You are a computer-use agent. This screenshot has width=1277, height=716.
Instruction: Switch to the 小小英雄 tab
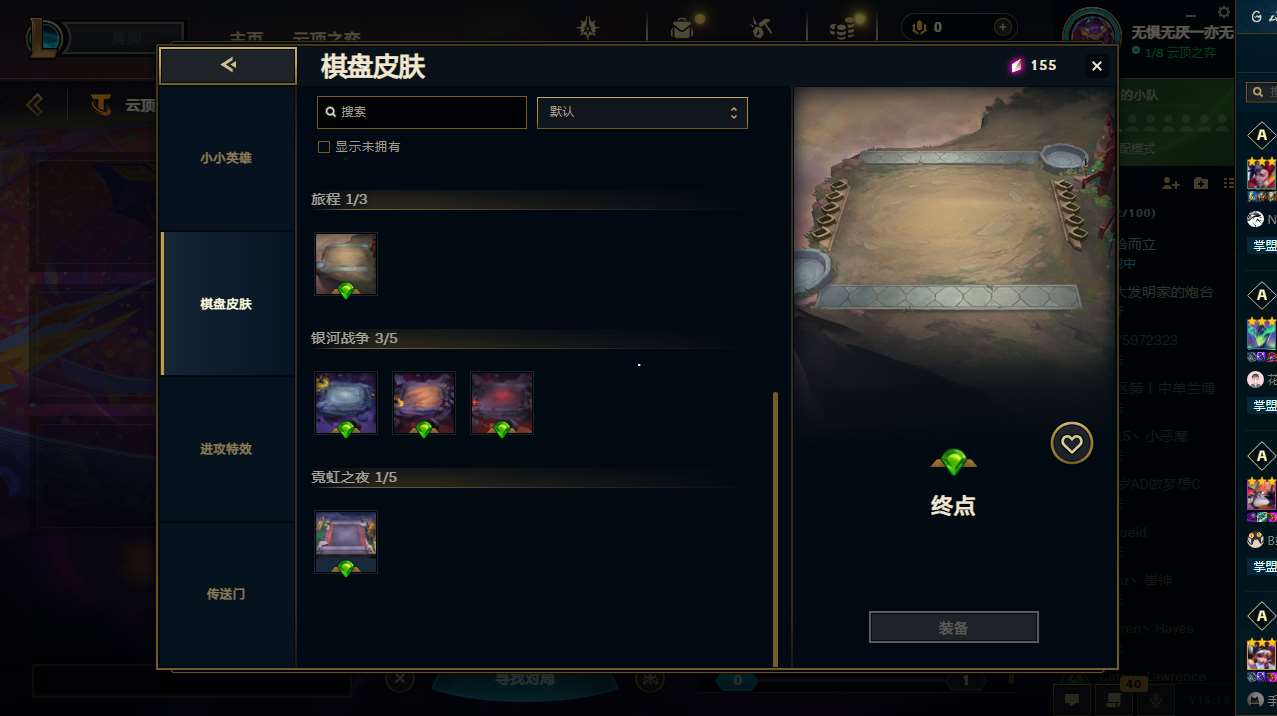pos(226,158)
